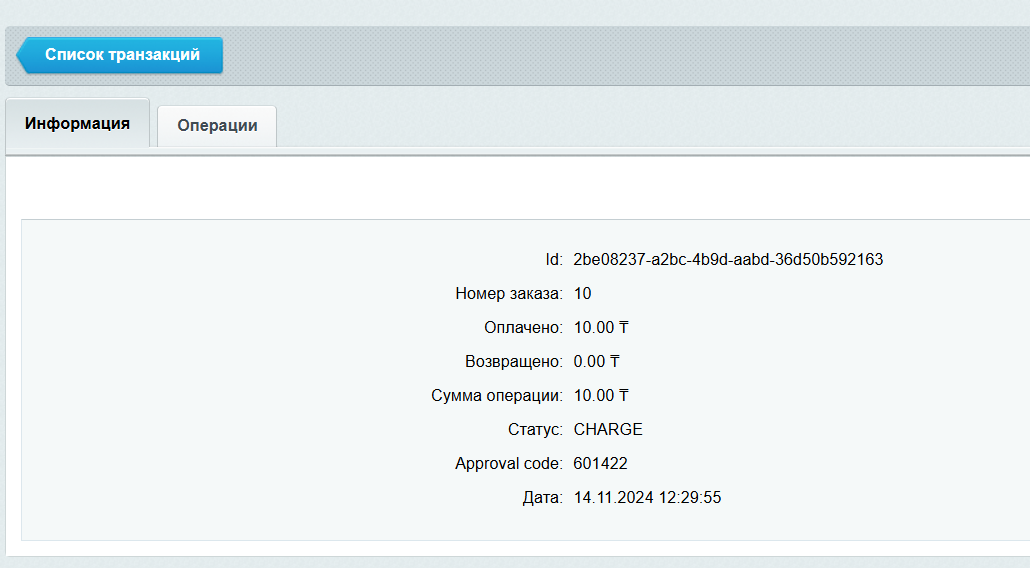Click the Оплачено amount 10.00 ₸
This screenshot has height=568, width=1030.
(600, 328)
